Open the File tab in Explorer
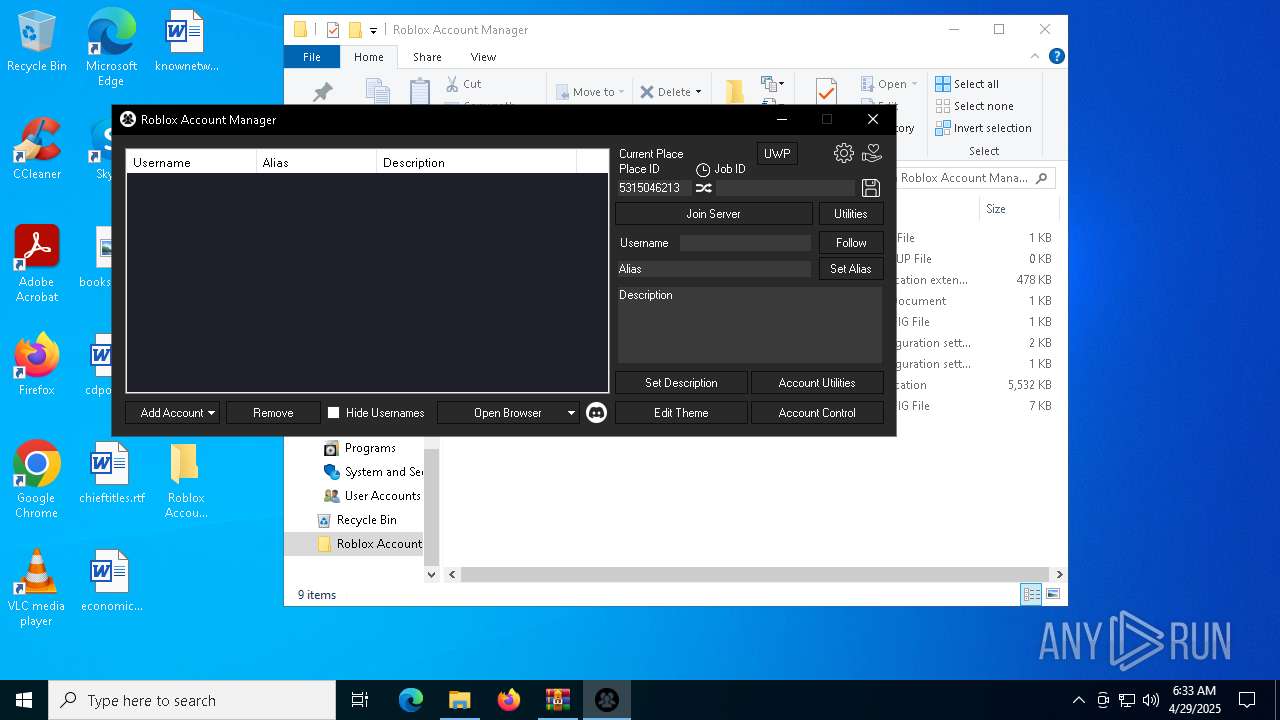This screenshot has height=720, width=1280. [312, 57]
